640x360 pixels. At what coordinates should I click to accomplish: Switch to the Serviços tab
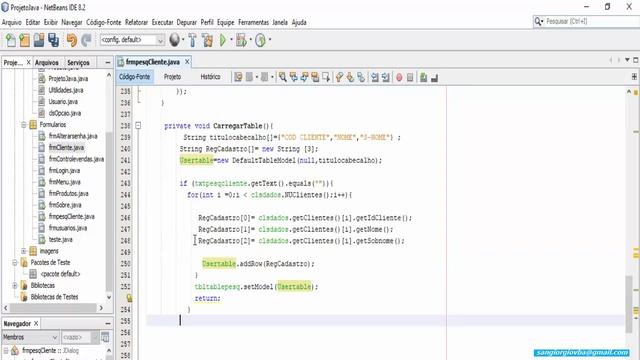(x=78, y=62)
